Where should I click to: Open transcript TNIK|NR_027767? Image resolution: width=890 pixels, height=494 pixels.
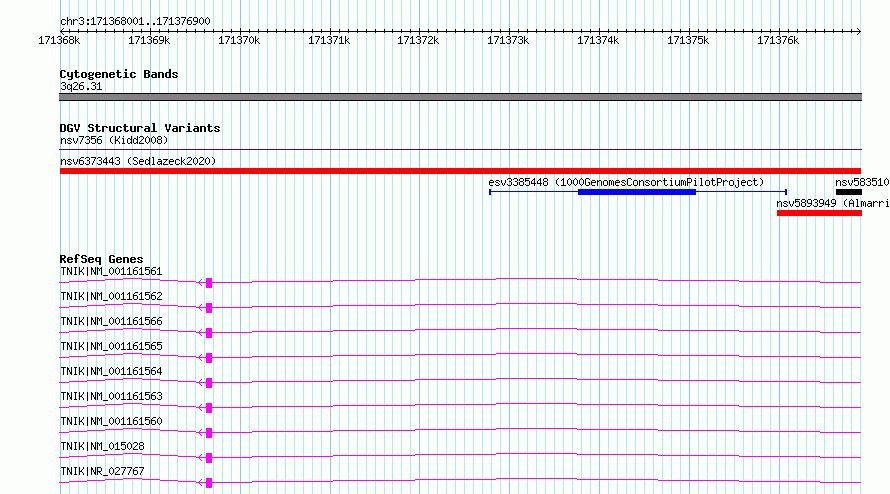(x=102, y=471)
